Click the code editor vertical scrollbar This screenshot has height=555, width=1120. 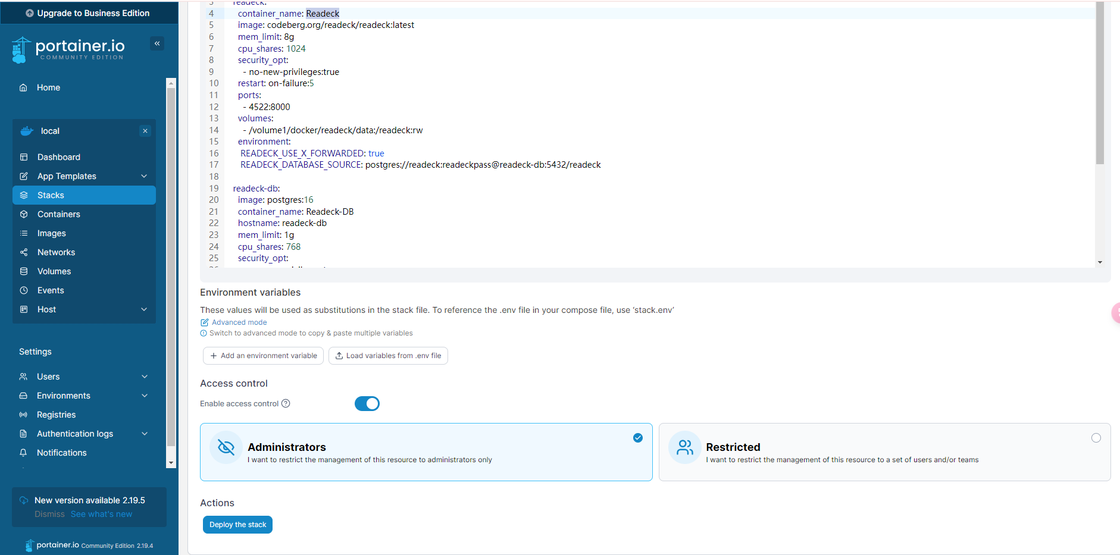pyautogui.click(x=1100, y=134)
